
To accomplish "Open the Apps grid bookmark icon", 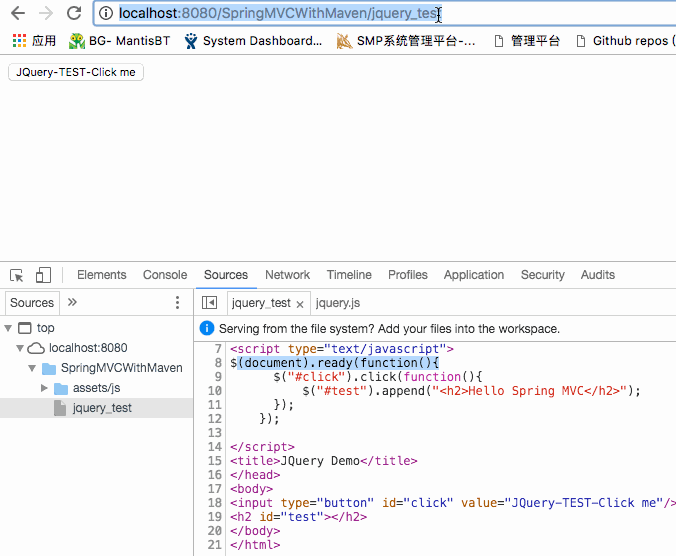I will 19,41.
